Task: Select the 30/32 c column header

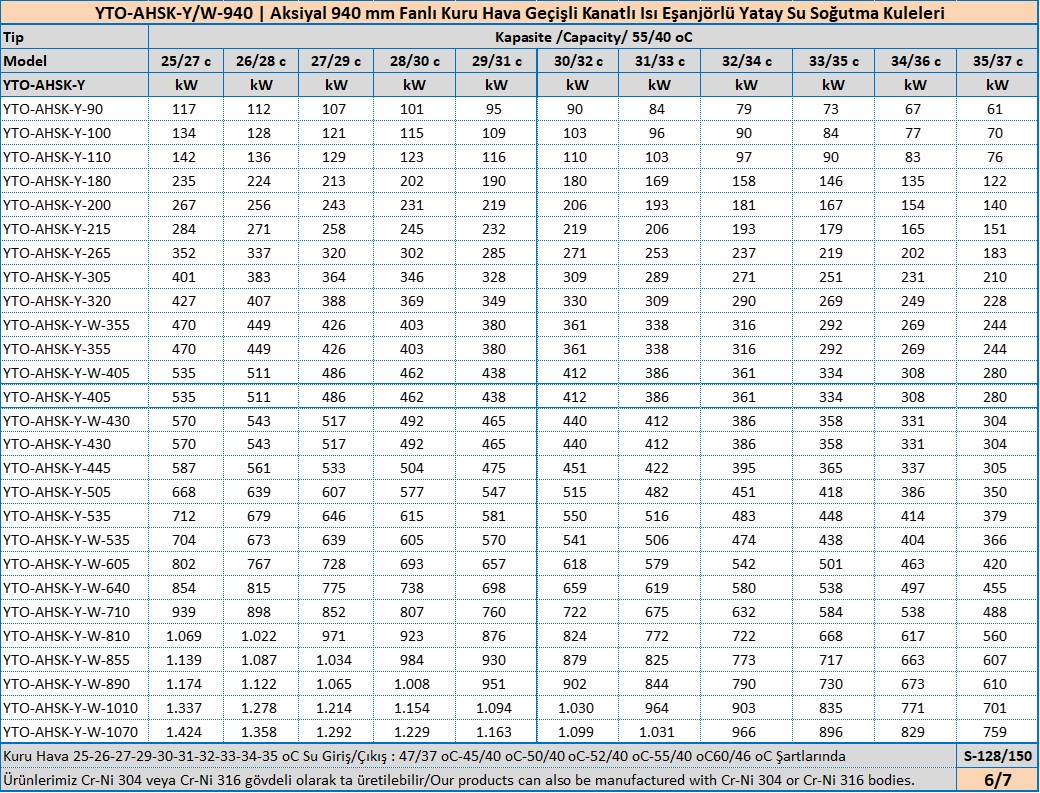Action: (x=577, y=61)
